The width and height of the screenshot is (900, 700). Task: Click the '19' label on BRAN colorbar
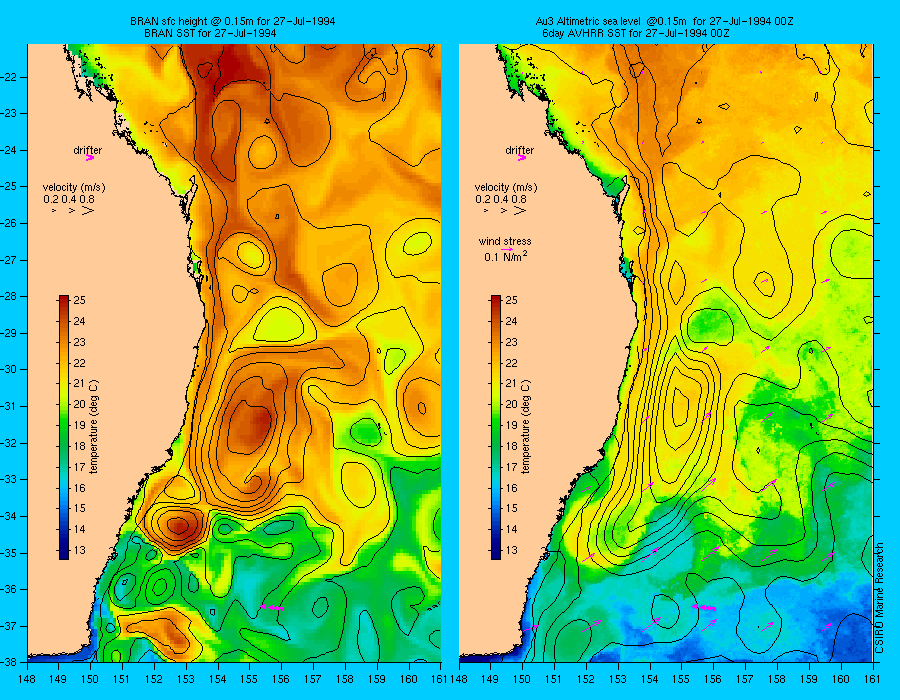point(79,425)
